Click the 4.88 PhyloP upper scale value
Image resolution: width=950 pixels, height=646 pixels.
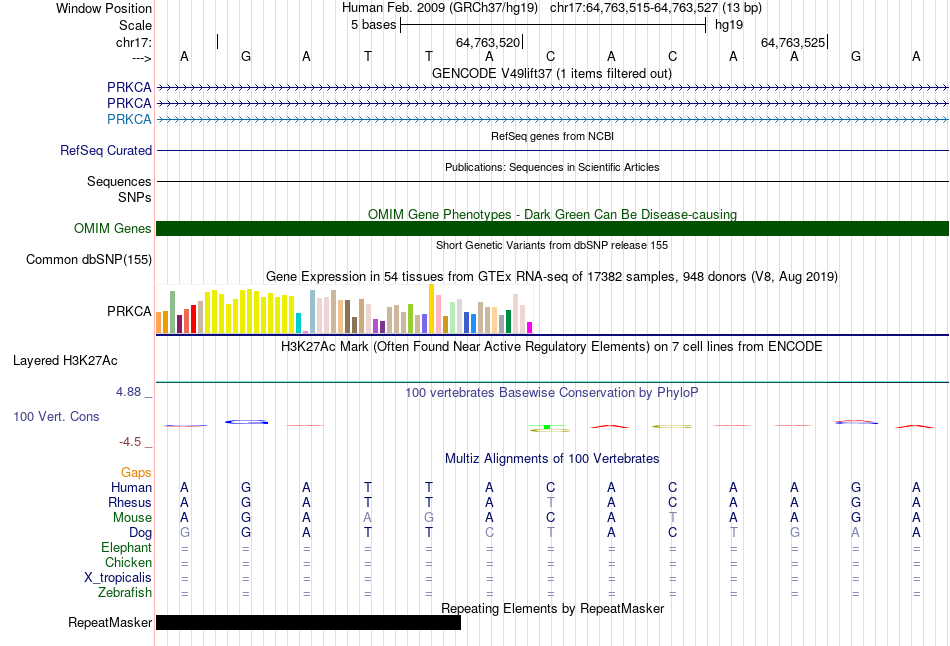[128, 392]
